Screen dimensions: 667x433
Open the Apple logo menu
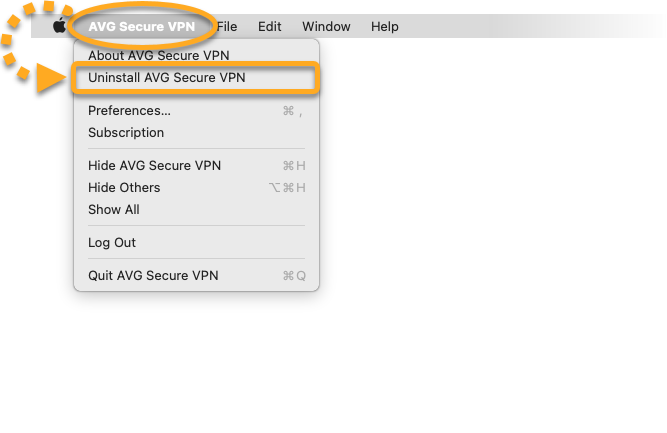59,26
